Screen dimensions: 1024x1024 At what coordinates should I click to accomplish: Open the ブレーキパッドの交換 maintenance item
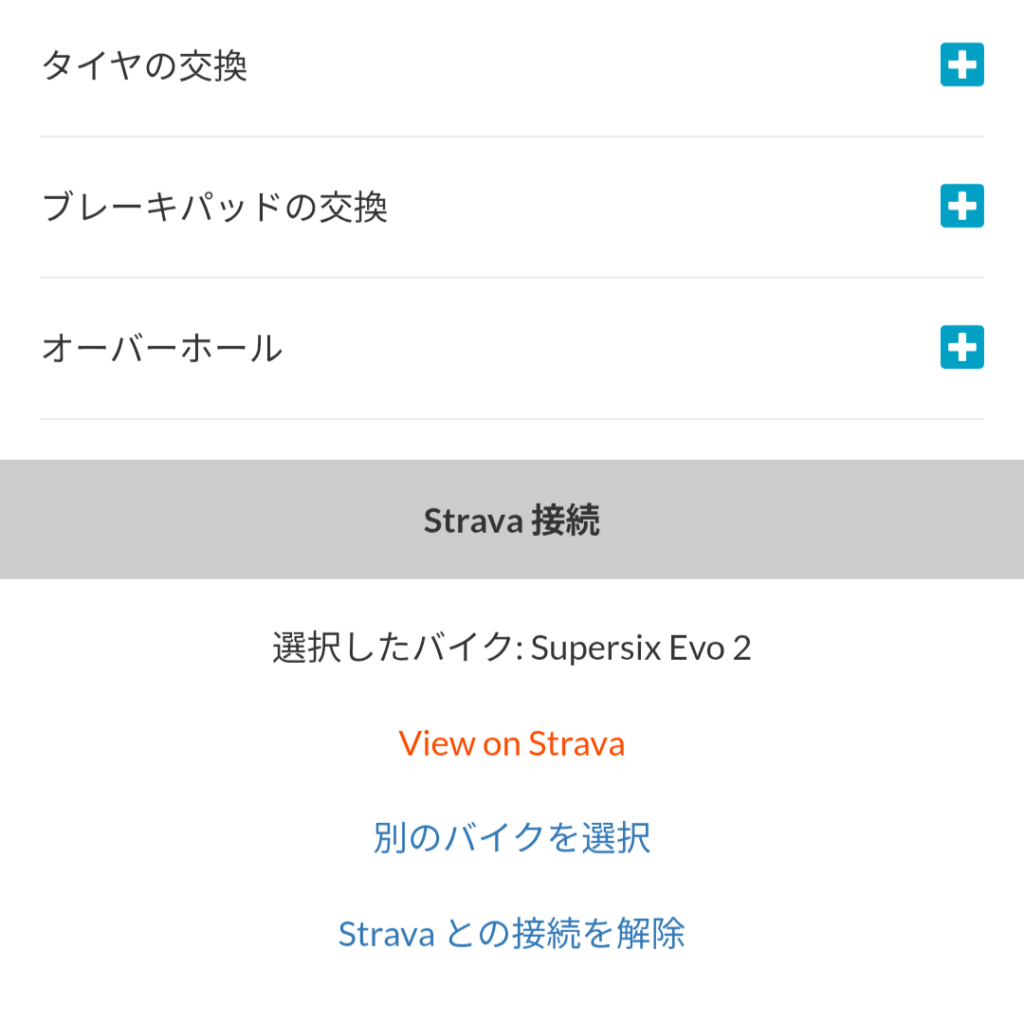coord(215,207)
